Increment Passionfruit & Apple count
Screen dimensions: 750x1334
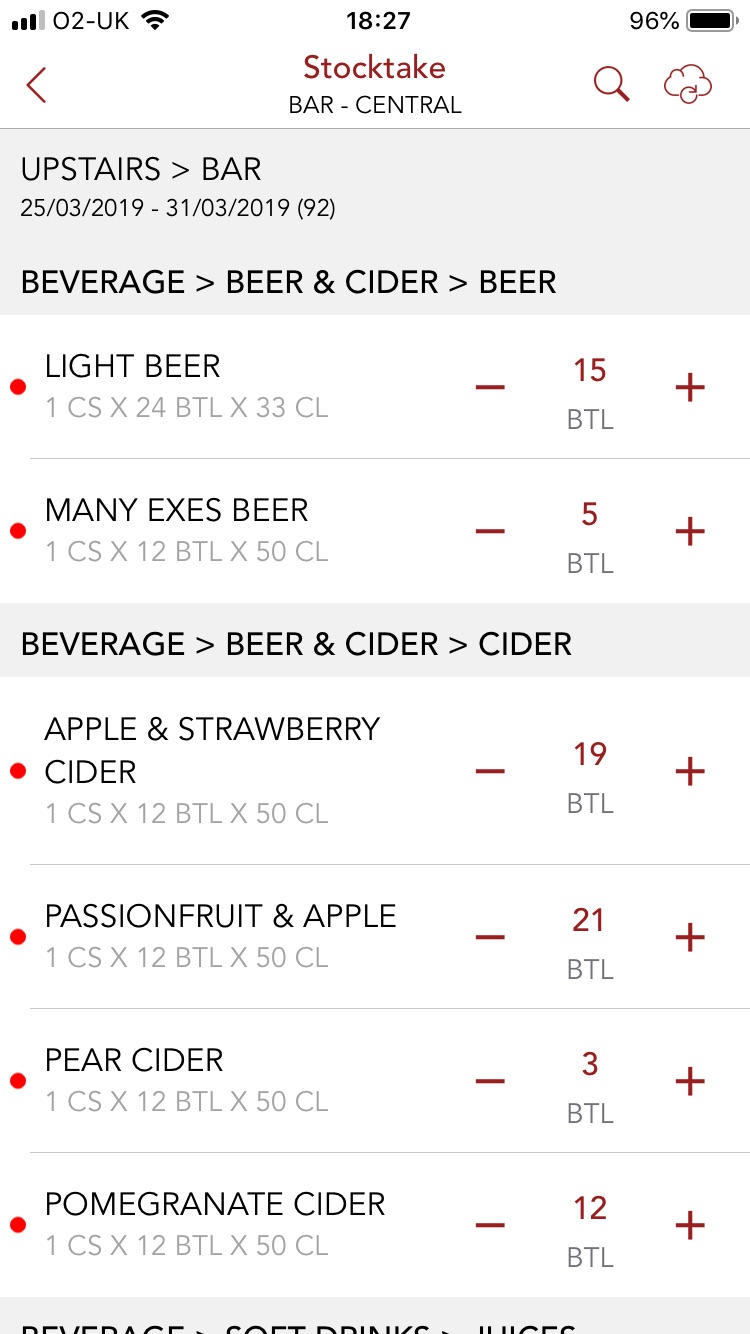[690, 937]
